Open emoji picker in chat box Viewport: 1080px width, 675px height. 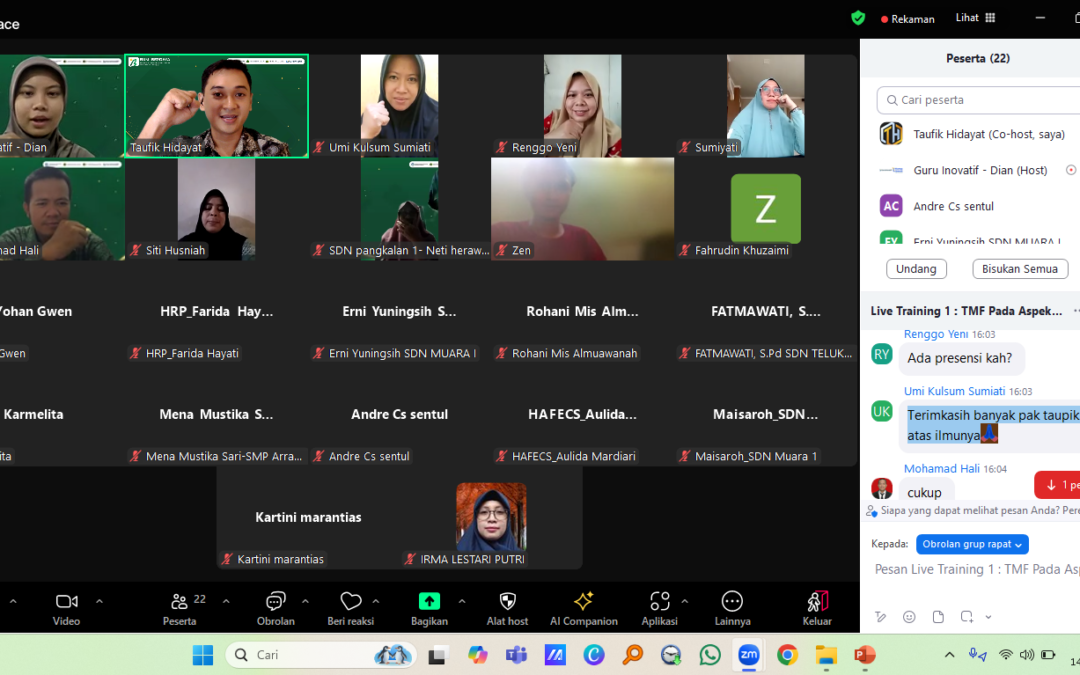point(909,616)
